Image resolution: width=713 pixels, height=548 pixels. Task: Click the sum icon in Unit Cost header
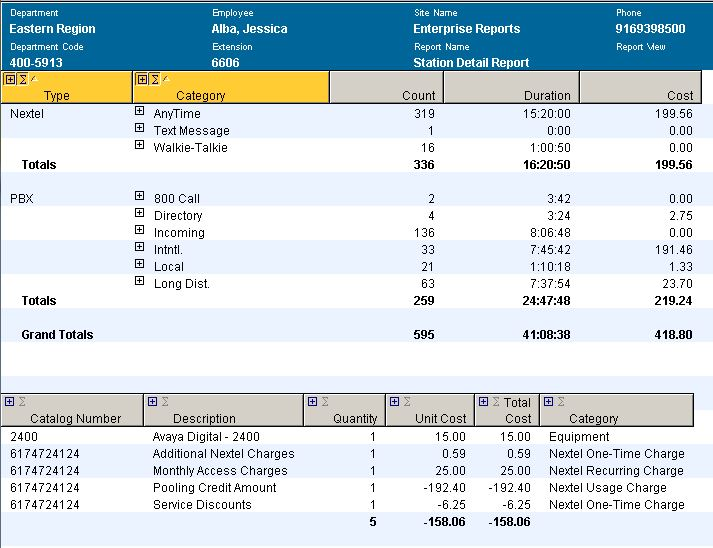406,401
